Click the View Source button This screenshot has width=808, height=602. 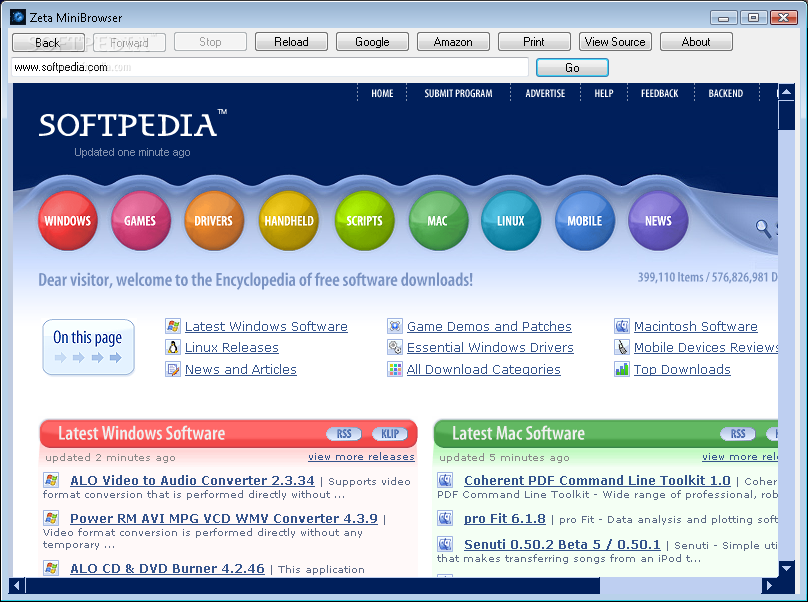click(615, 42)
